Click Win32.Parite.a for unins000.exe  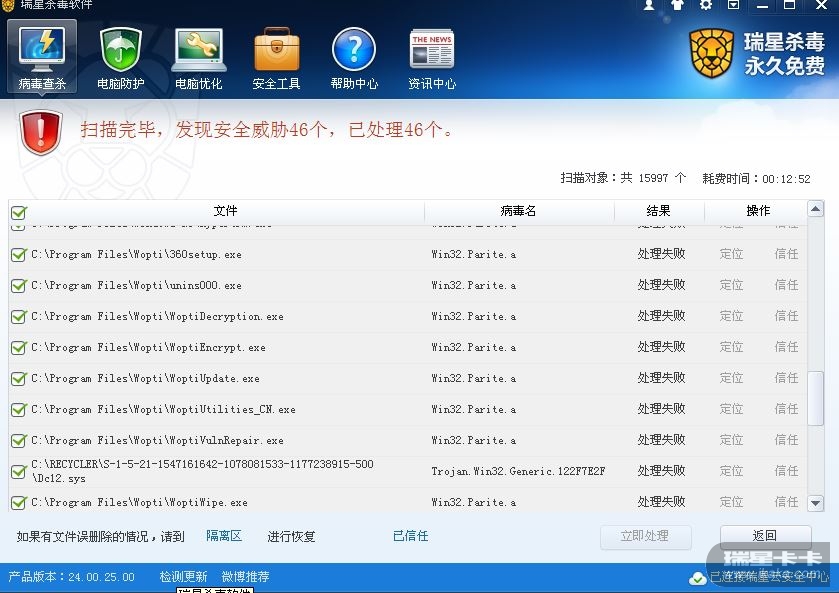click(474, 286)
